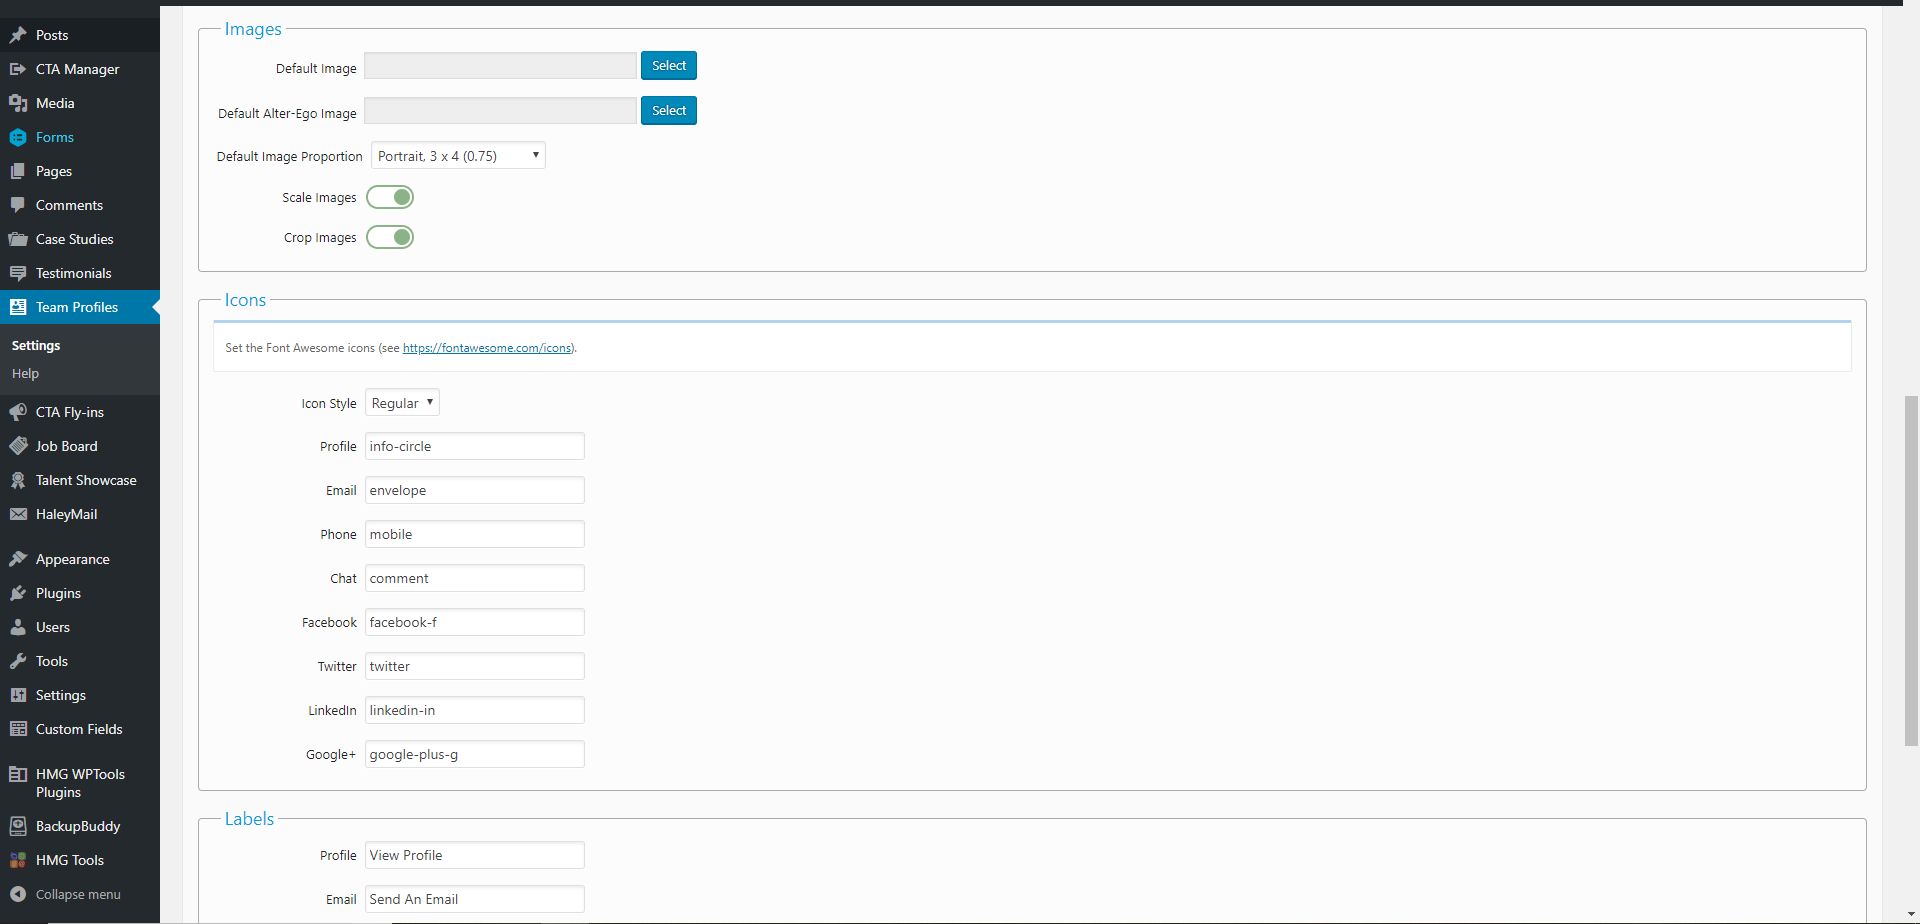1920x924 pixels.
Task: Open Testimonials menu item
Action: (x=80, y=273)
